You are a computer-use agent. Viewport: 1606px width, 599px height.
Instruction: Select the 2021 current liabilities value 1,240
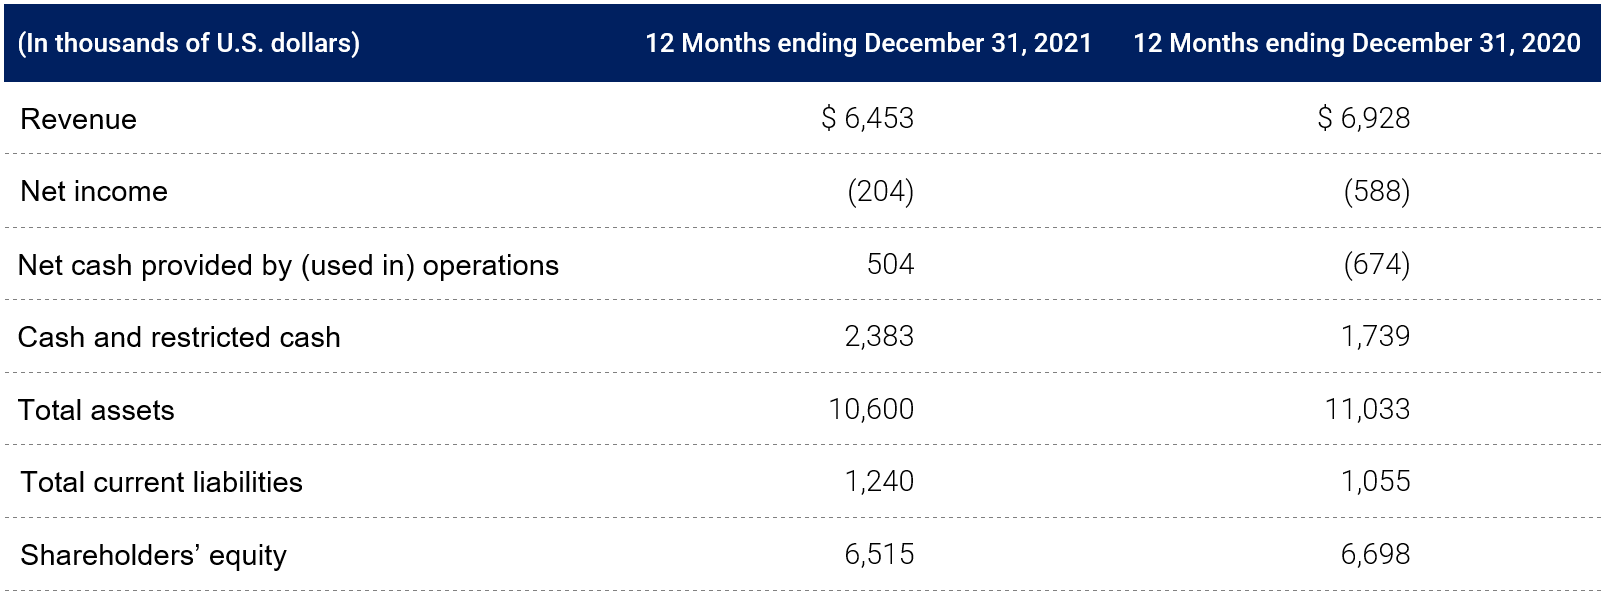click(879, 481)
